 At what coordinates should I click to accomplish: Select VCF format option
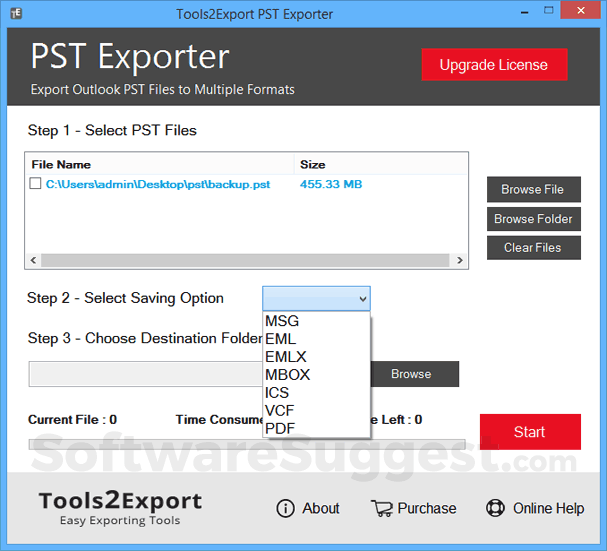316,410
